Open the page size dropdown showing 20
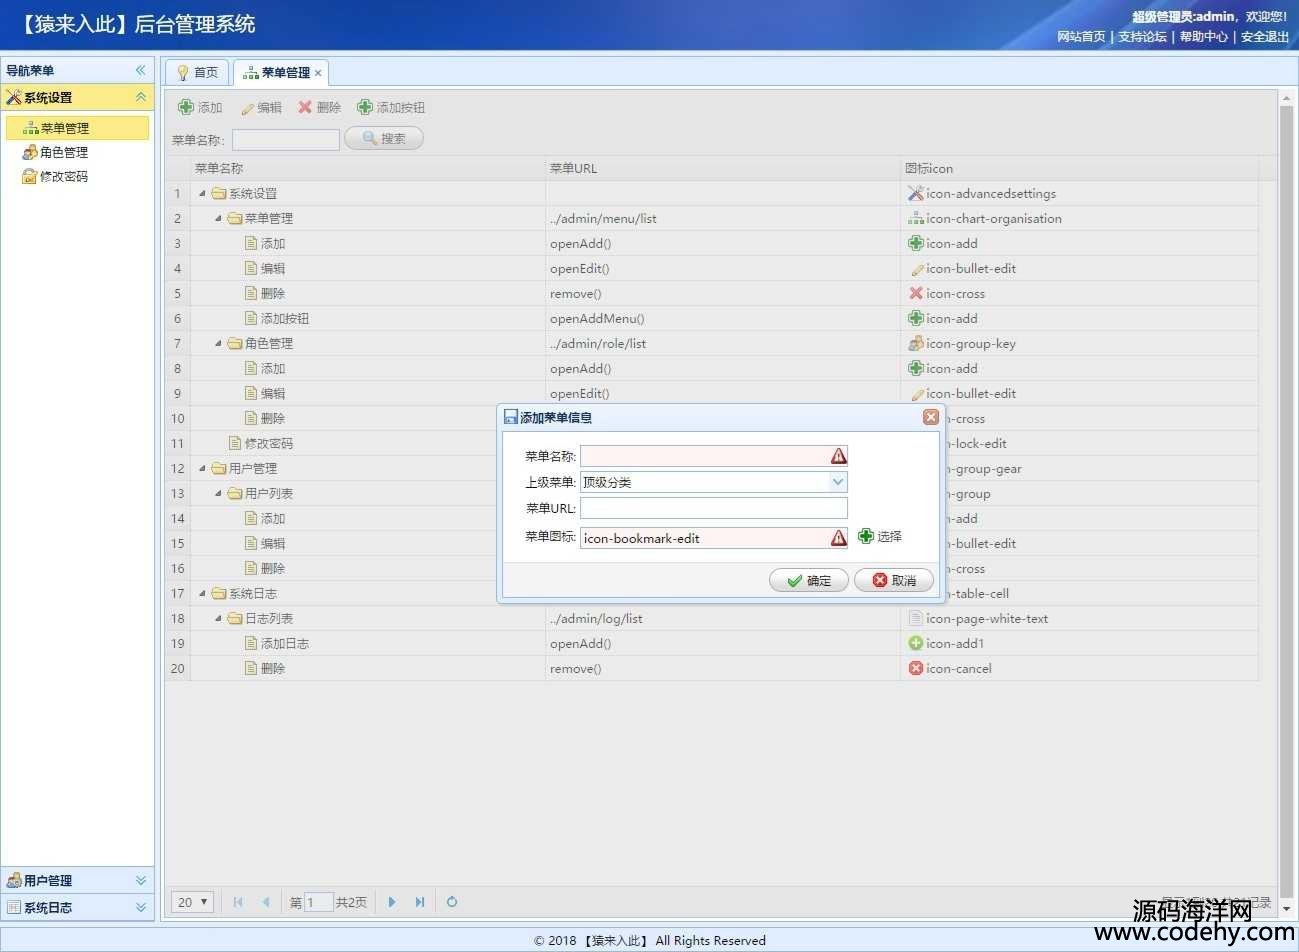Screen dimensions: 1299x952 [x=193, y=902]
